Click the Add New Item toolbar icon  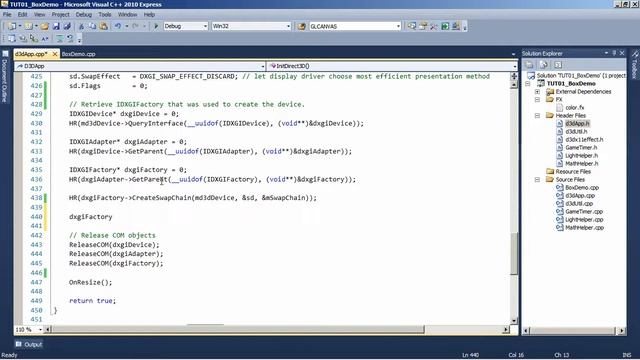[x=29, y=26]
